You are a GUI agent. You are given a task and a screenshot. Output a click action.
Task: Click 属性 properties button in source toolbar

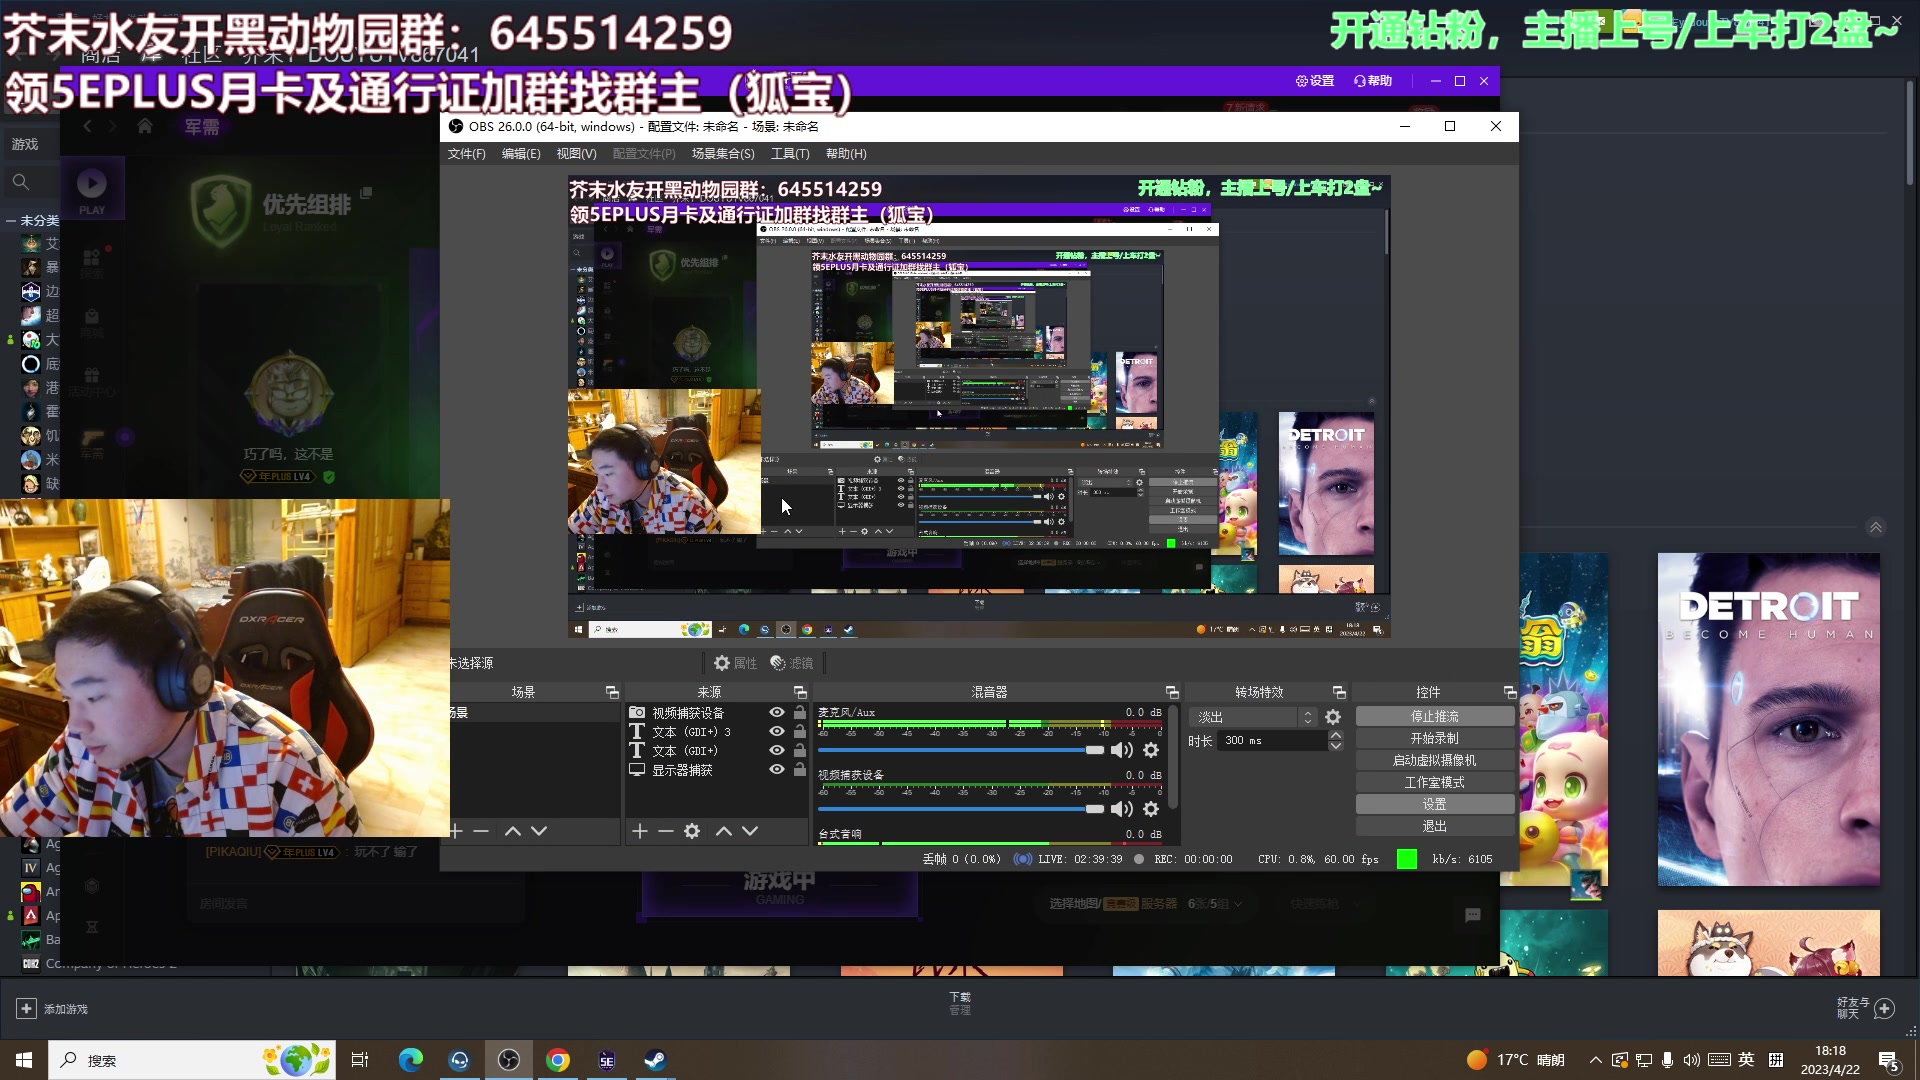tap(736, 663)
